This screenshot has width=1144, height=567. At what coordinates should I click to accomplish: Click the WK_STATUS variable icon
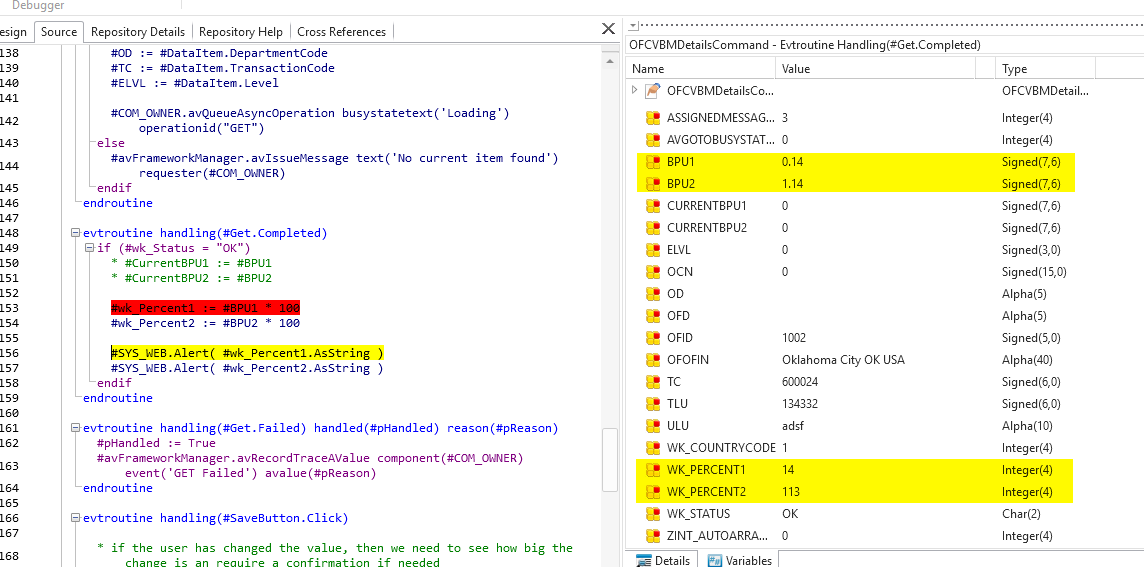click(x=653, y=514)
